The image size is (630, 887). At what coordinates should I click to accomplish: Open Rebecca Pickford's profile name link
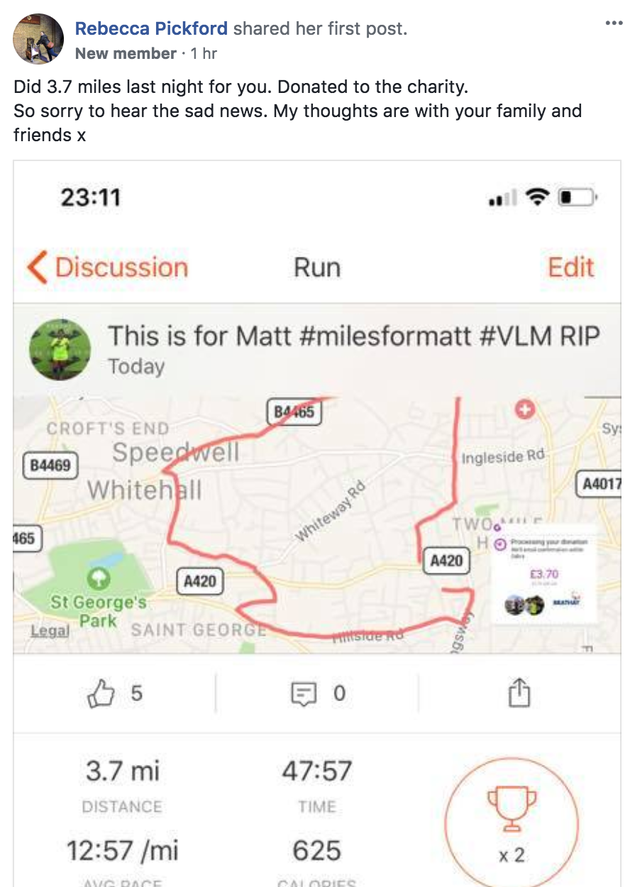click(x=151, y=28)
